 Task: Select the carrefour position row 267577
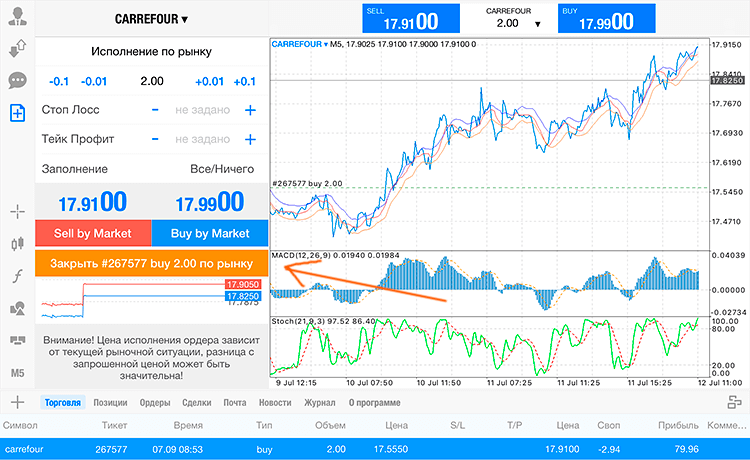(375, 449)
